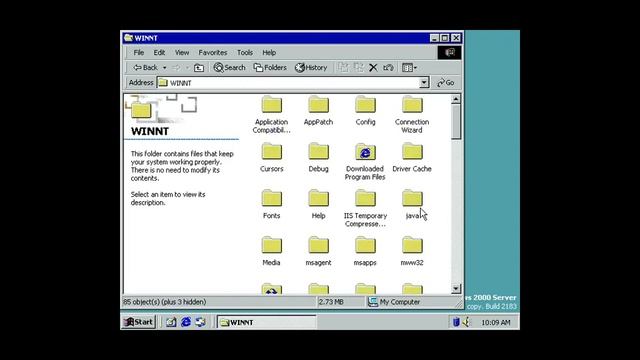Click the Move To toolbar icon
This screenshot has width=640, height=360.
tap(343, 68)
